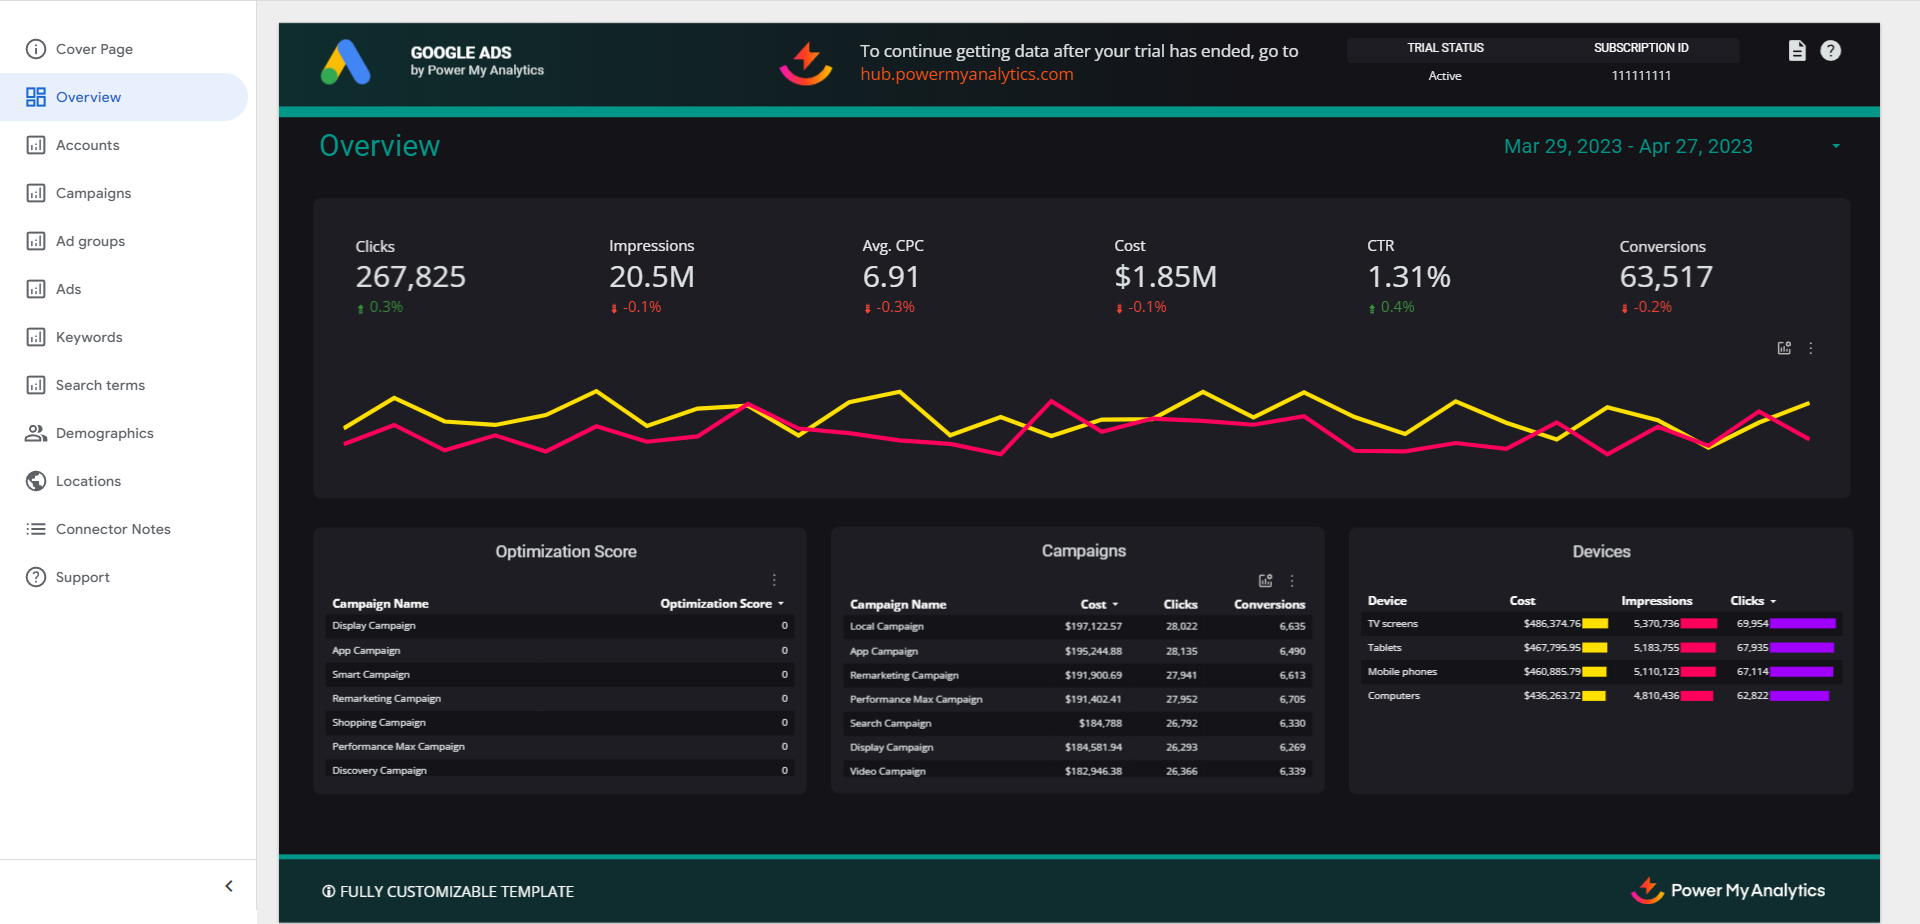Select the Accounts icon in the sidebar
This screenshot has width=1920, height=924.
coord(36,145)
